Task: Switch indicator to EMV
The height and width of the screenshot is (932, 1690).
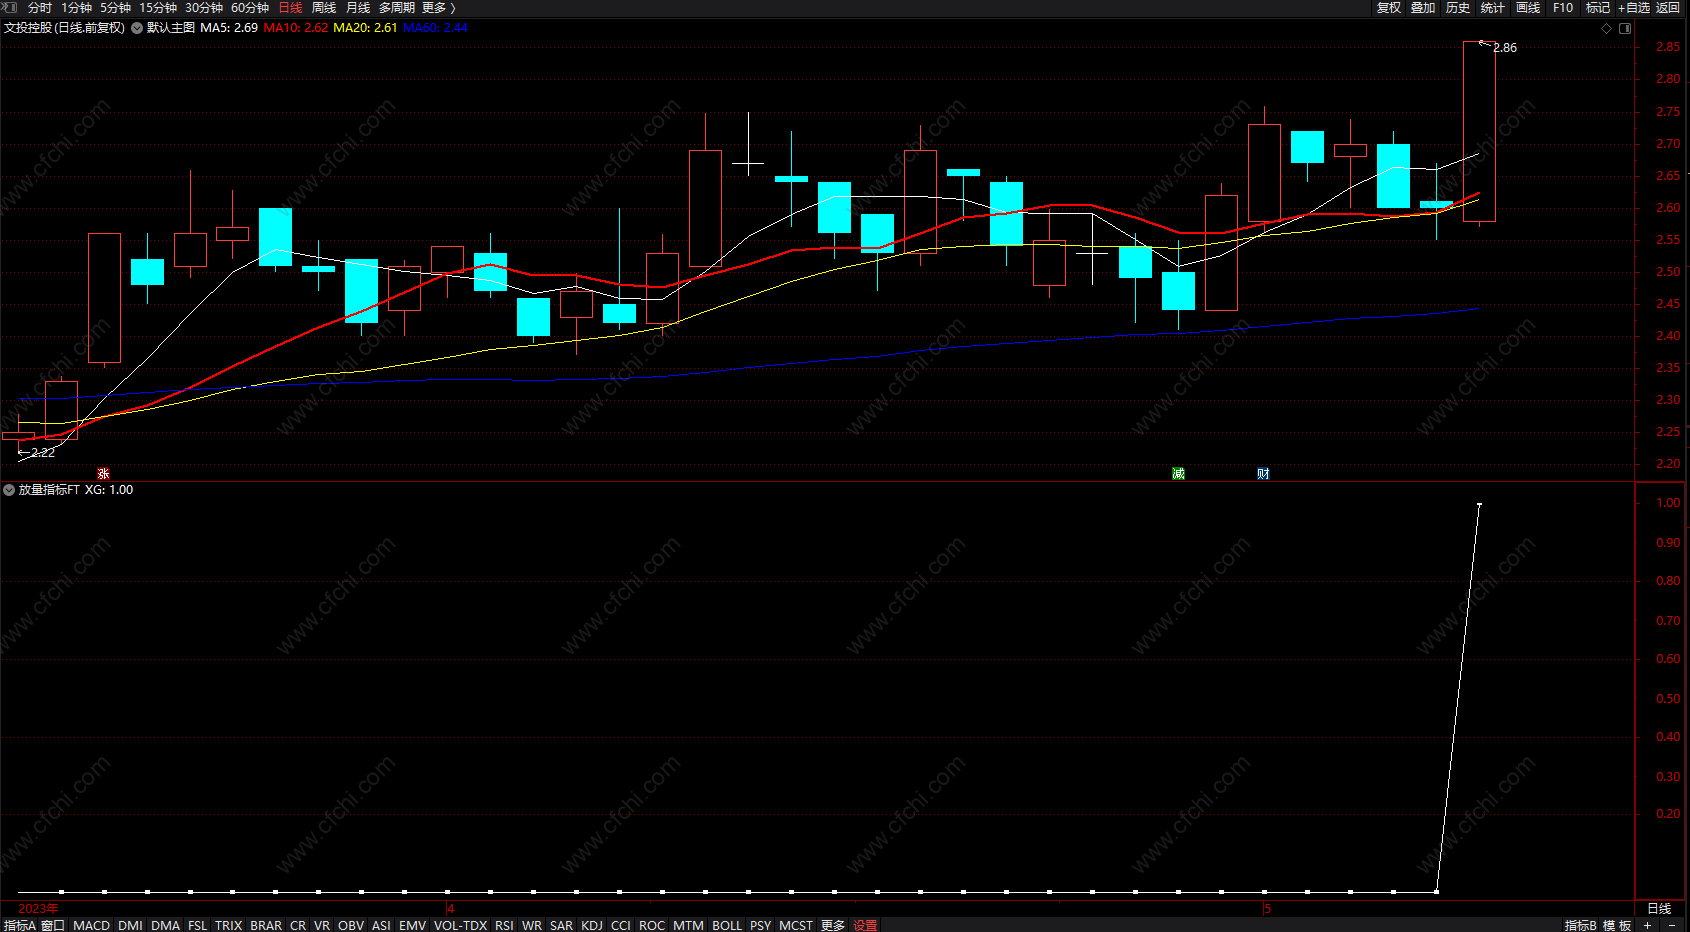Action: click(412, 925)
